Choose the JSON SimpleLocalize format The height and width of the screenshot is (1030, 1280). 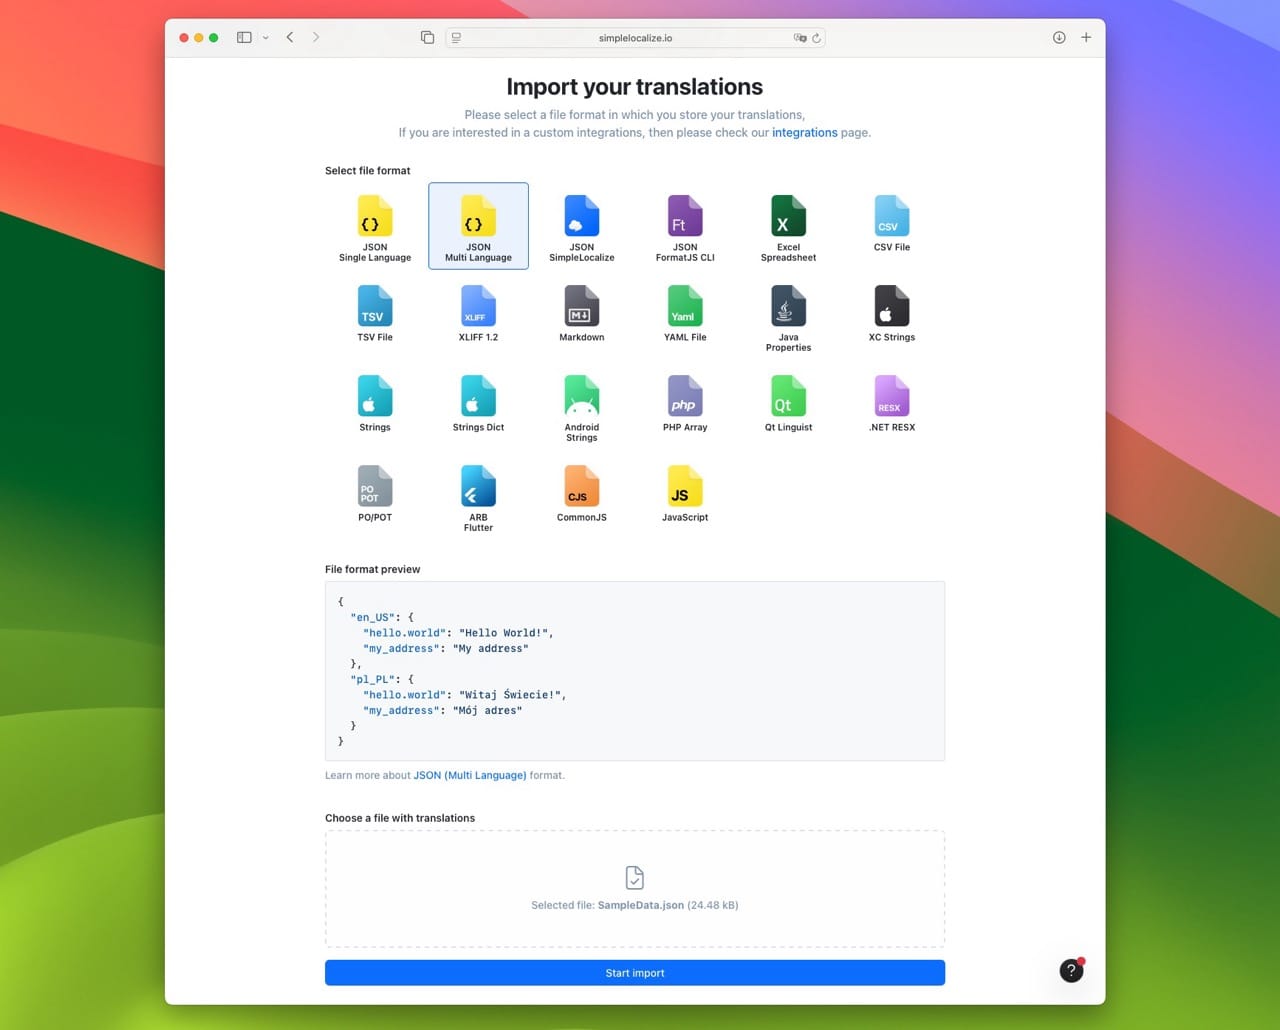pyautogui.click(x=582, y=228)
